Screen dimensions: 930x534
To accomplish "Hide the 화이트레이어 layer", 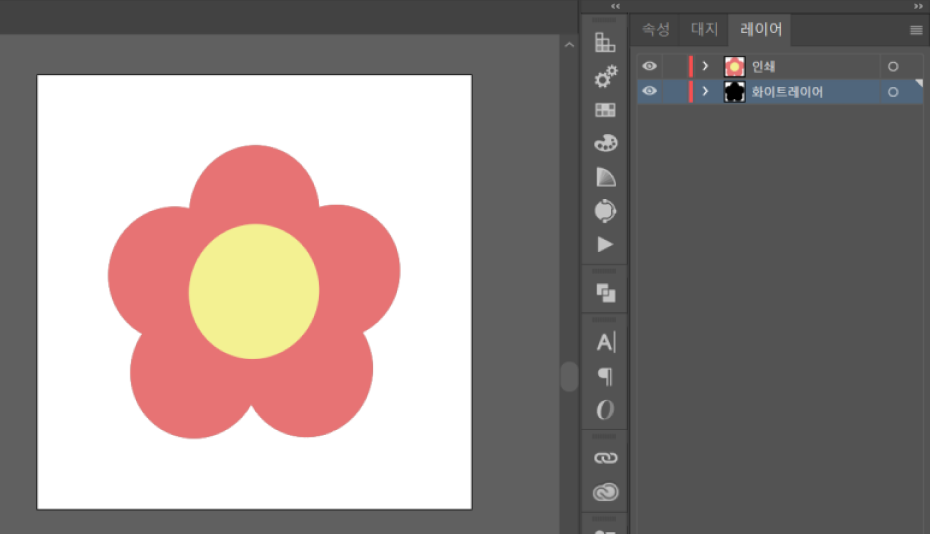I will tap(650, 92).
